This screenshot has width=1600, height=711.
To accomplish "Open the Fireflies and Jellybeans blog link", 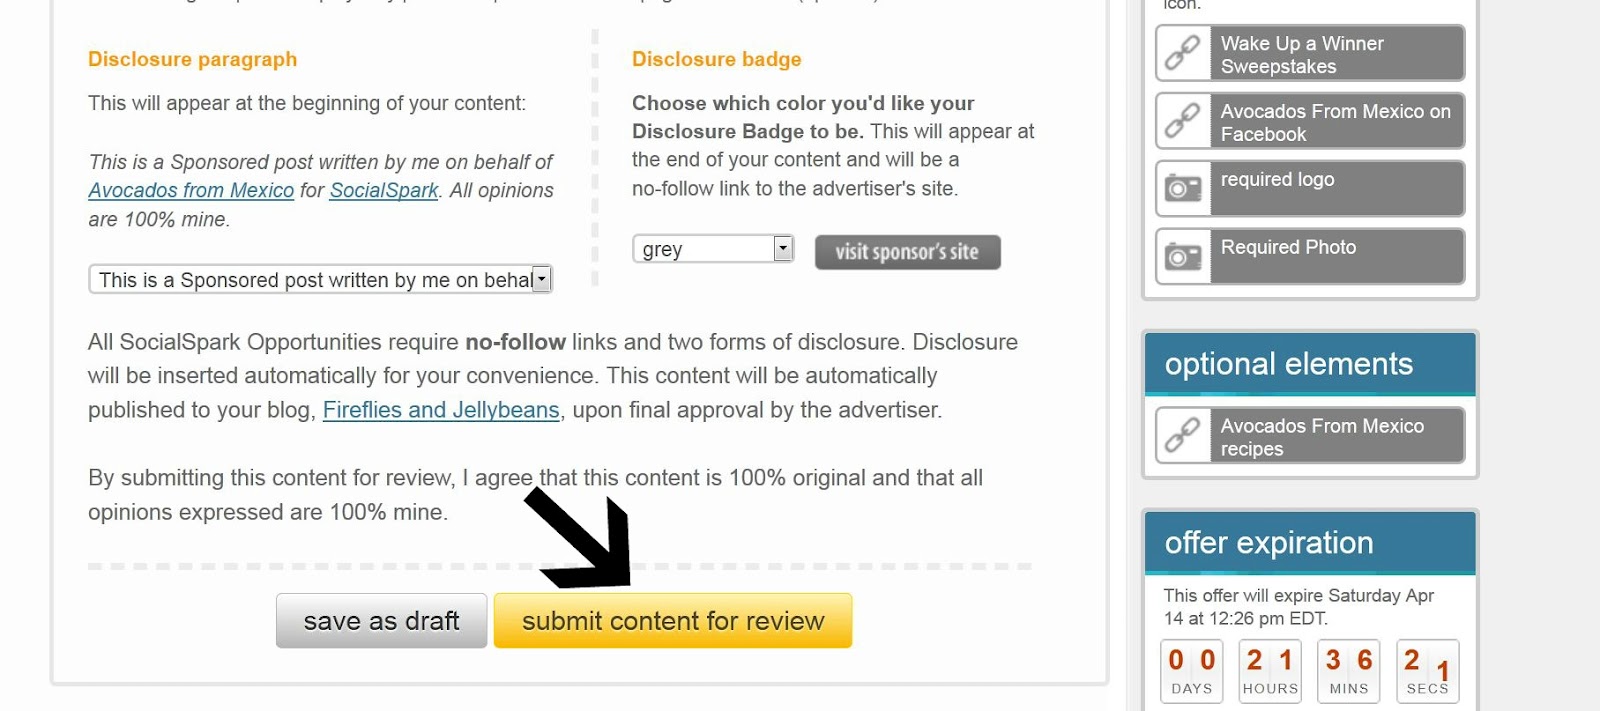I will coord(441,410).
